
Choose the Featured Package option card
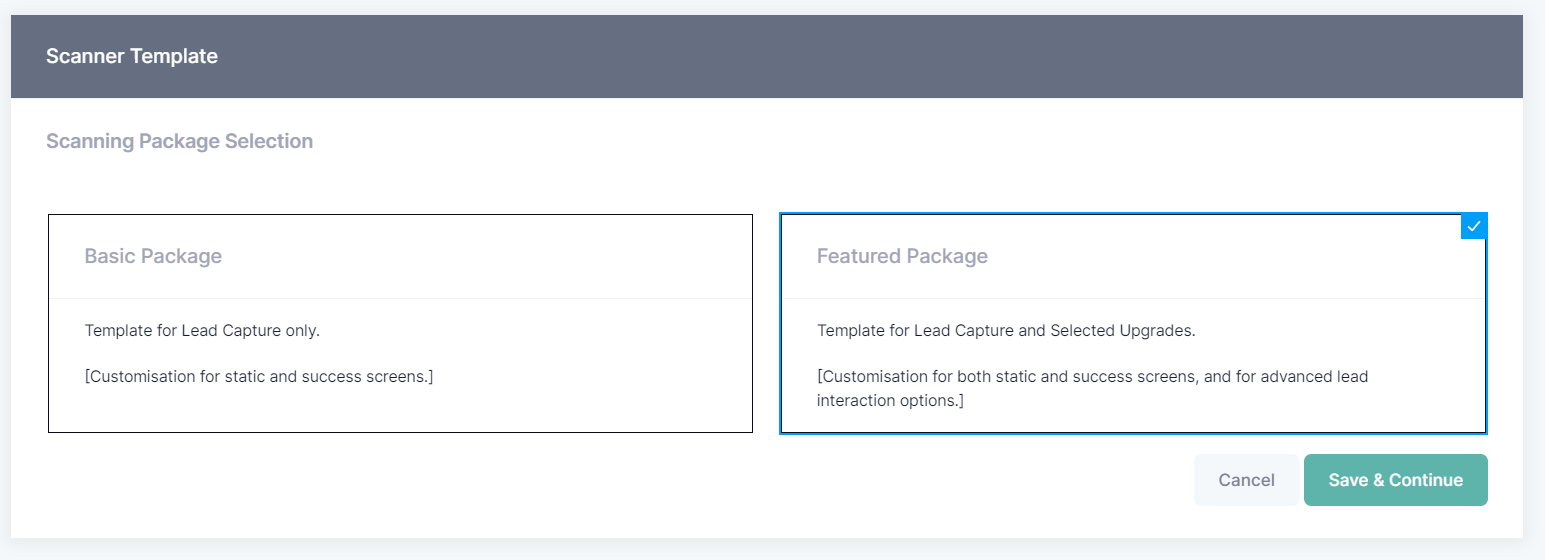tap(1133, 323)
